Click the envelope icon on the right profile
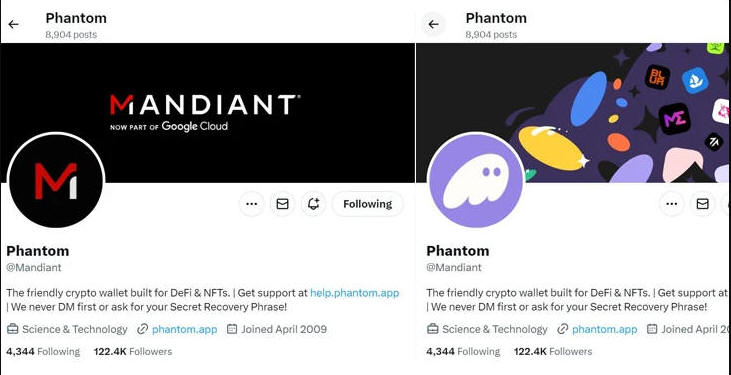This screenshot has height=375, width=731. 703,204
